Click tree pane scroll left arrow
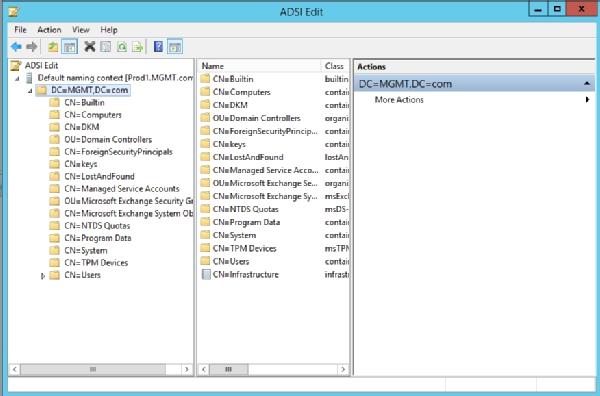Viewport: 600px width, 396px height. (x=15, y=369)
